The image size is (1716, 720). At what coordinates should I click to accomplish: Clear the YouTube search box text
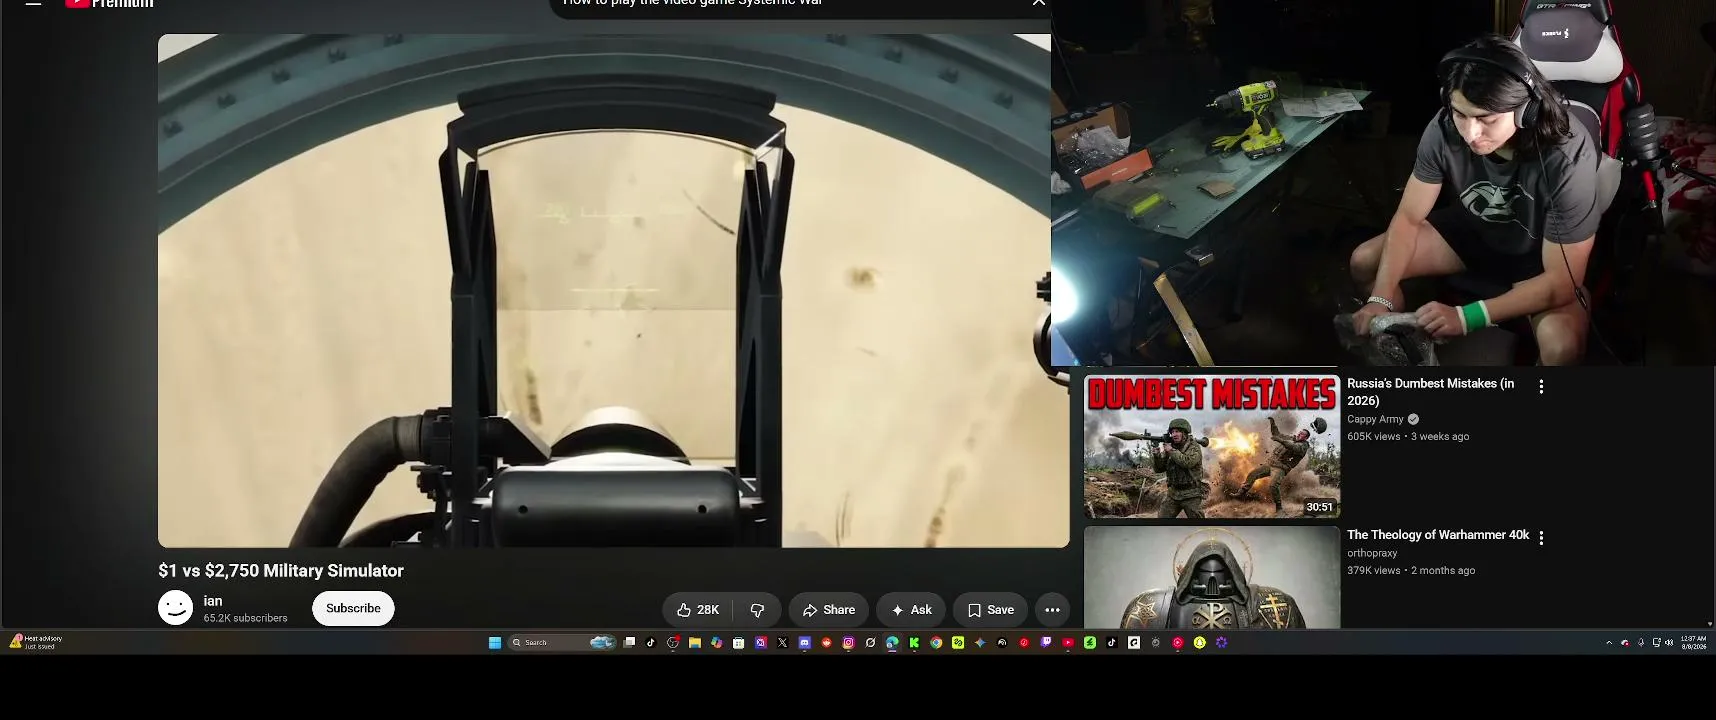pos(1039,3)
